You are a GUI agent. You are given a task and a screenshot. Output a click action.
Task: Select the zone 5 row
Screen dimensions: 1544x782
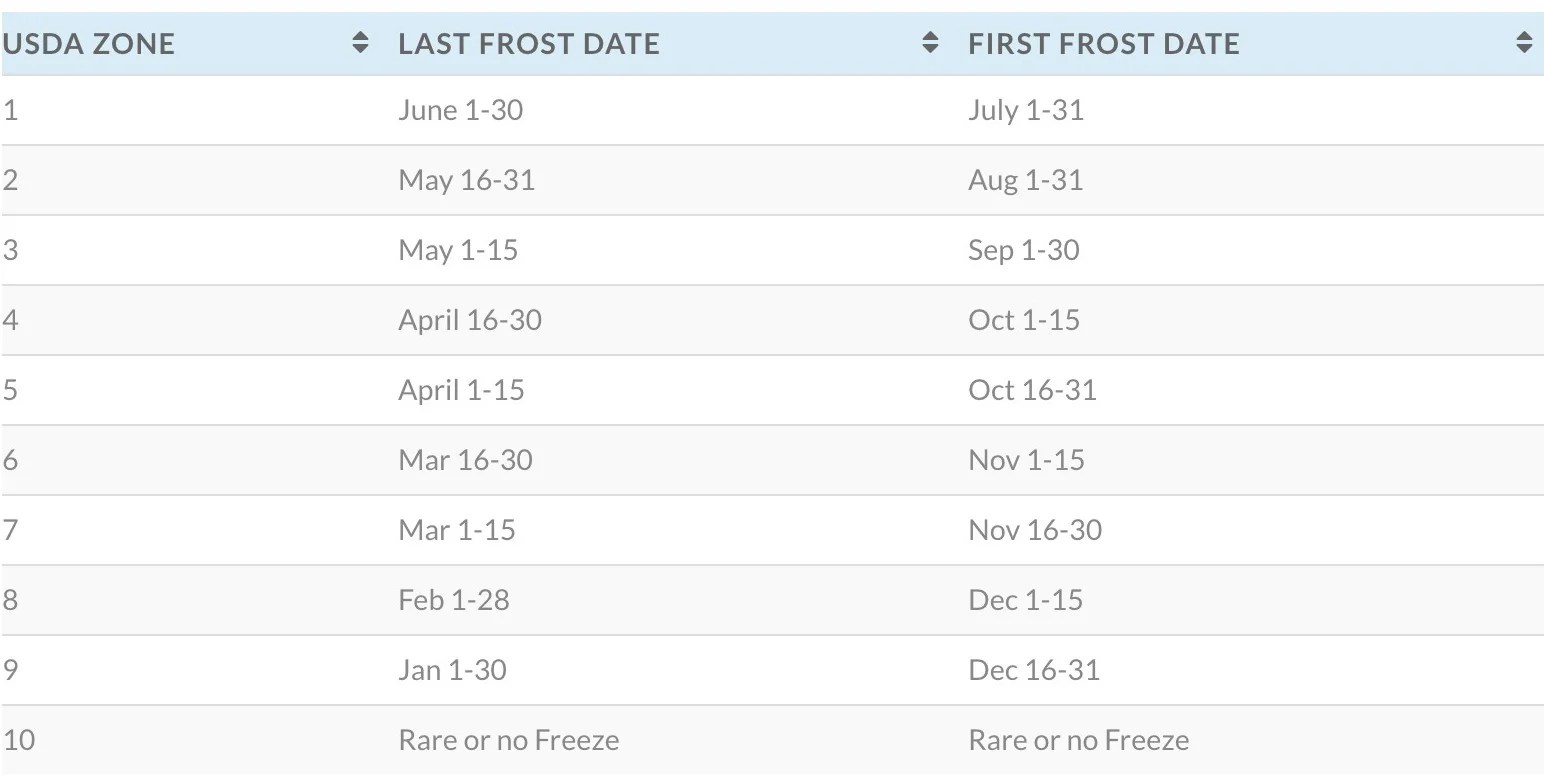pyautogui.click(x=400, y=390)
